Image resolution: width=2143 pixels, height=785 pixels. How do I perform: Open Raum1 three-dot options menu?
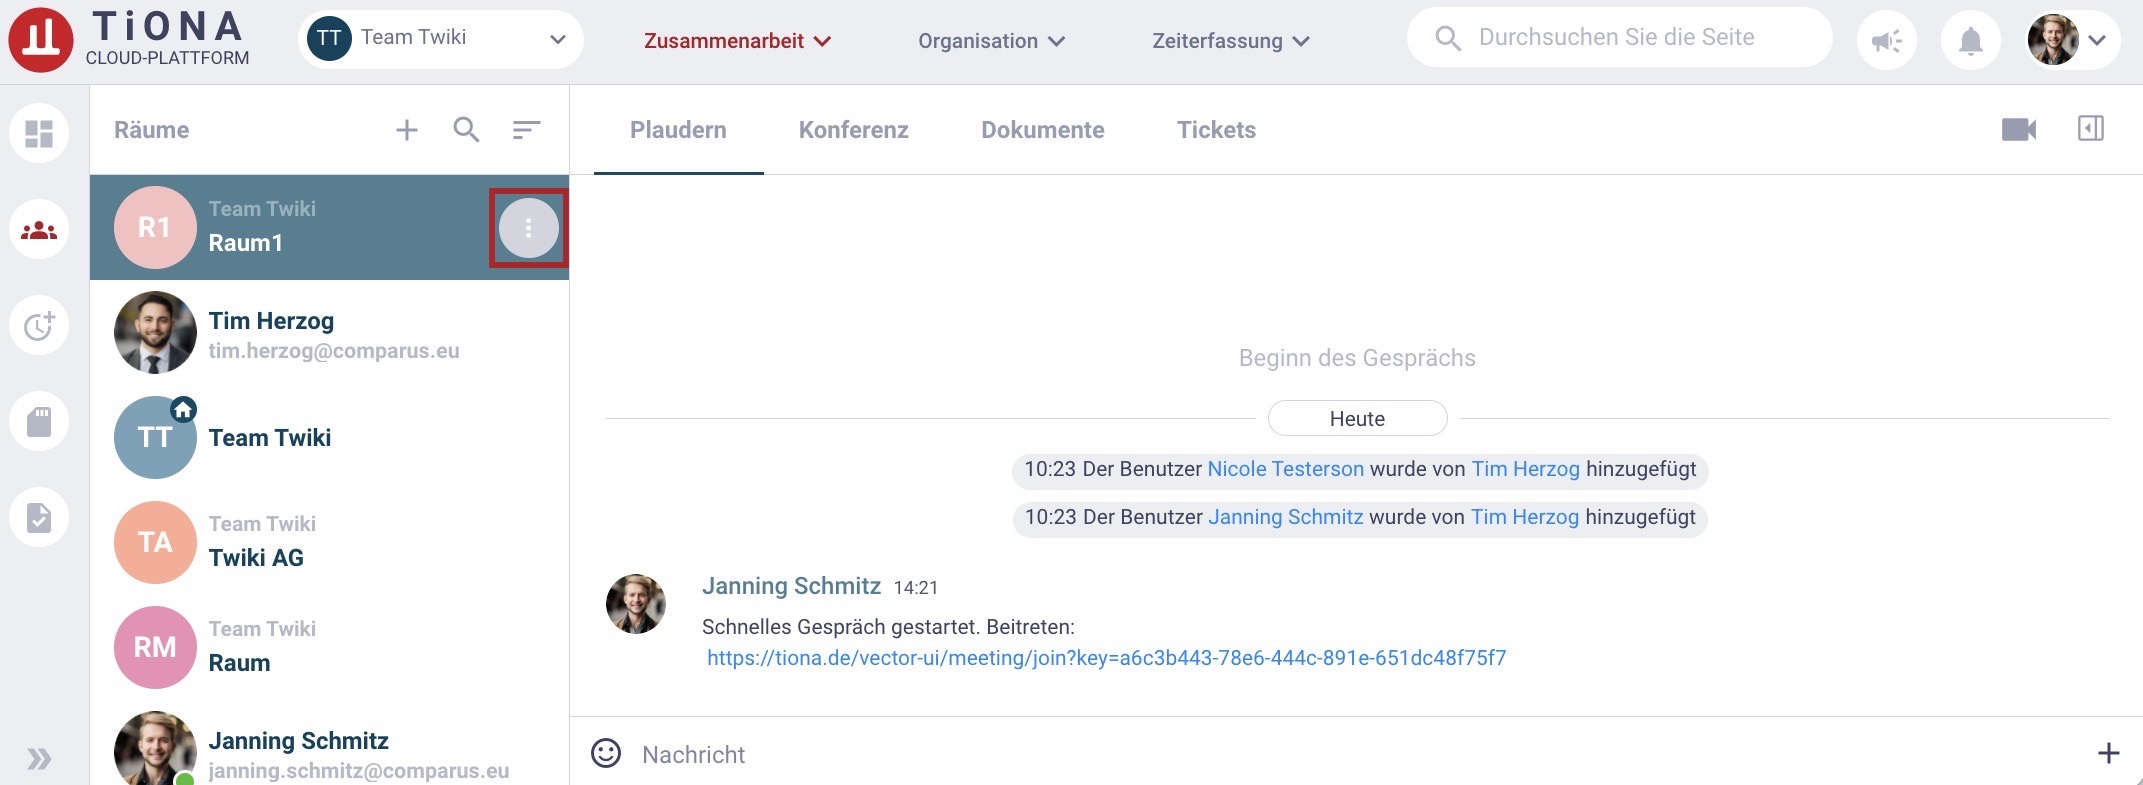pos(528,228)
